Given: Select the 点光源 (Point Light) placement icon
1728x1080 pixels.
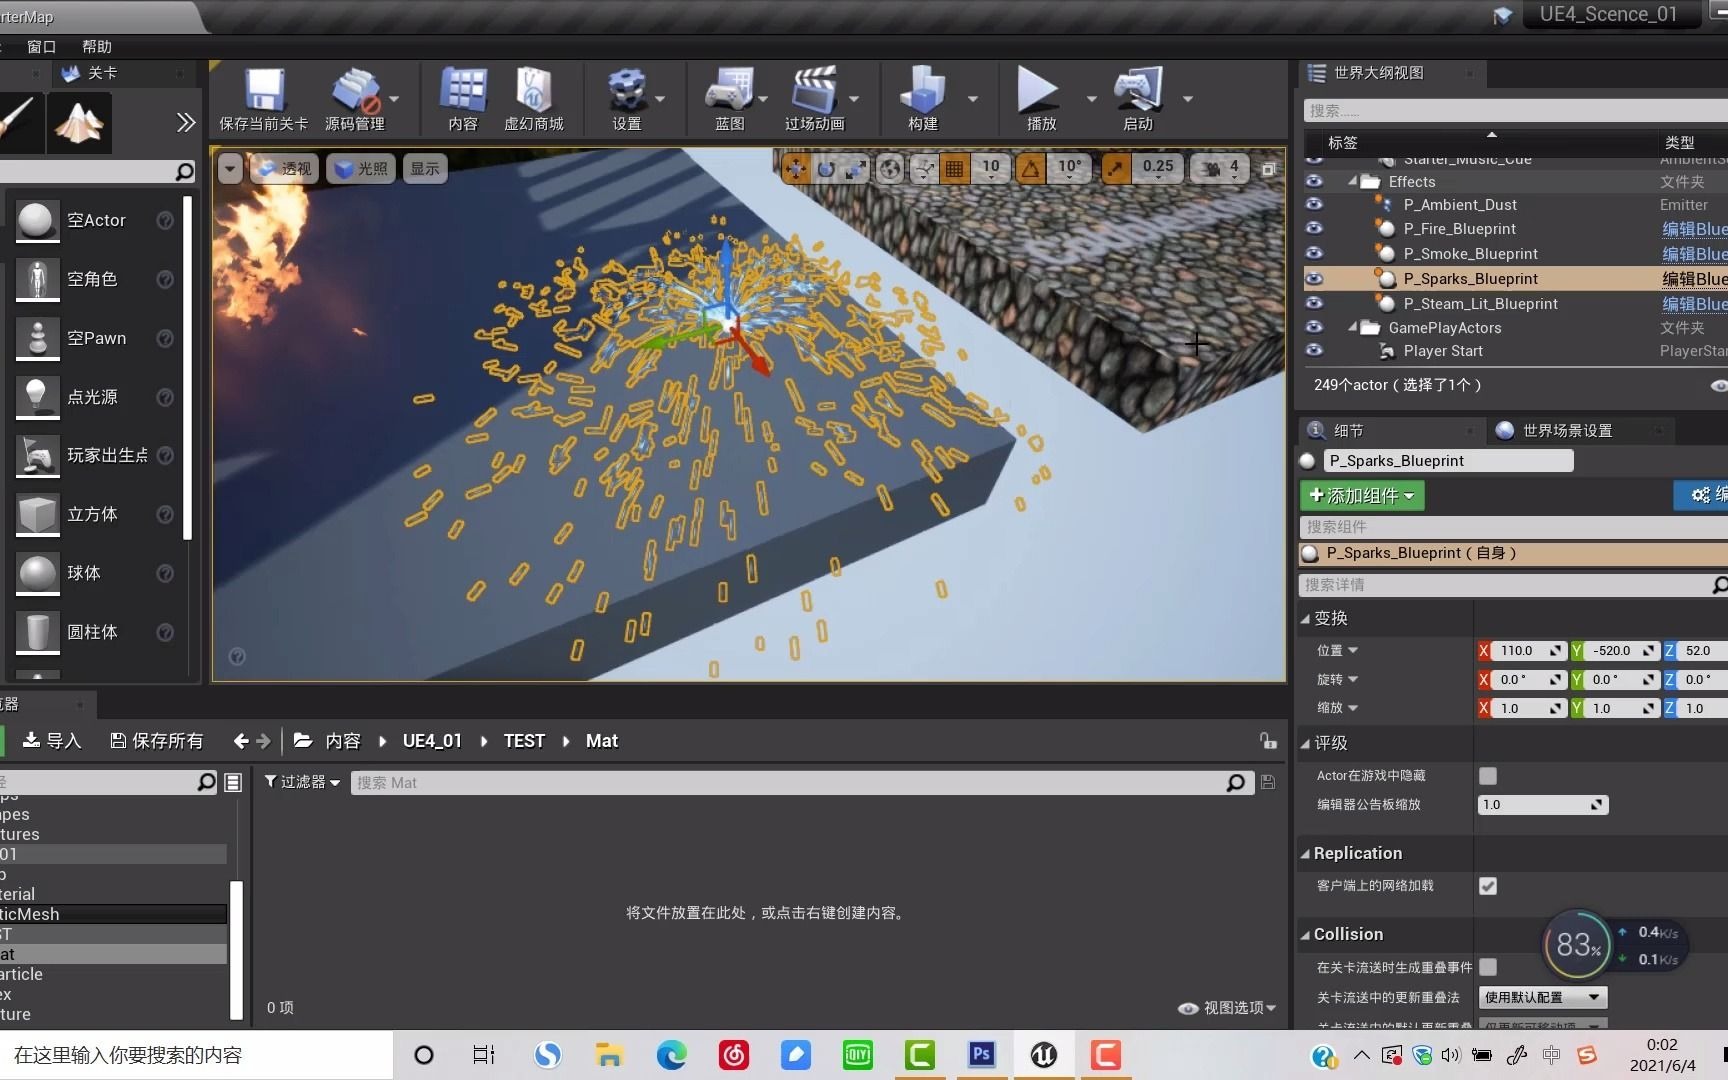Looking at the screenshot, I should (x=37, y=396).
